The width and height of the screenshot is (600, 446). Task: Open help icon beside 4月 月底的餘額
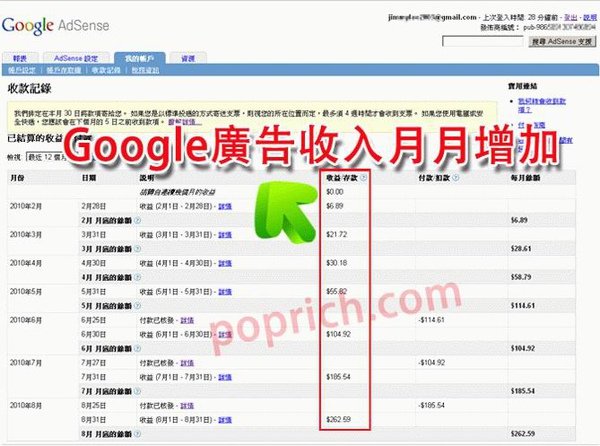(x=137, y=277)
